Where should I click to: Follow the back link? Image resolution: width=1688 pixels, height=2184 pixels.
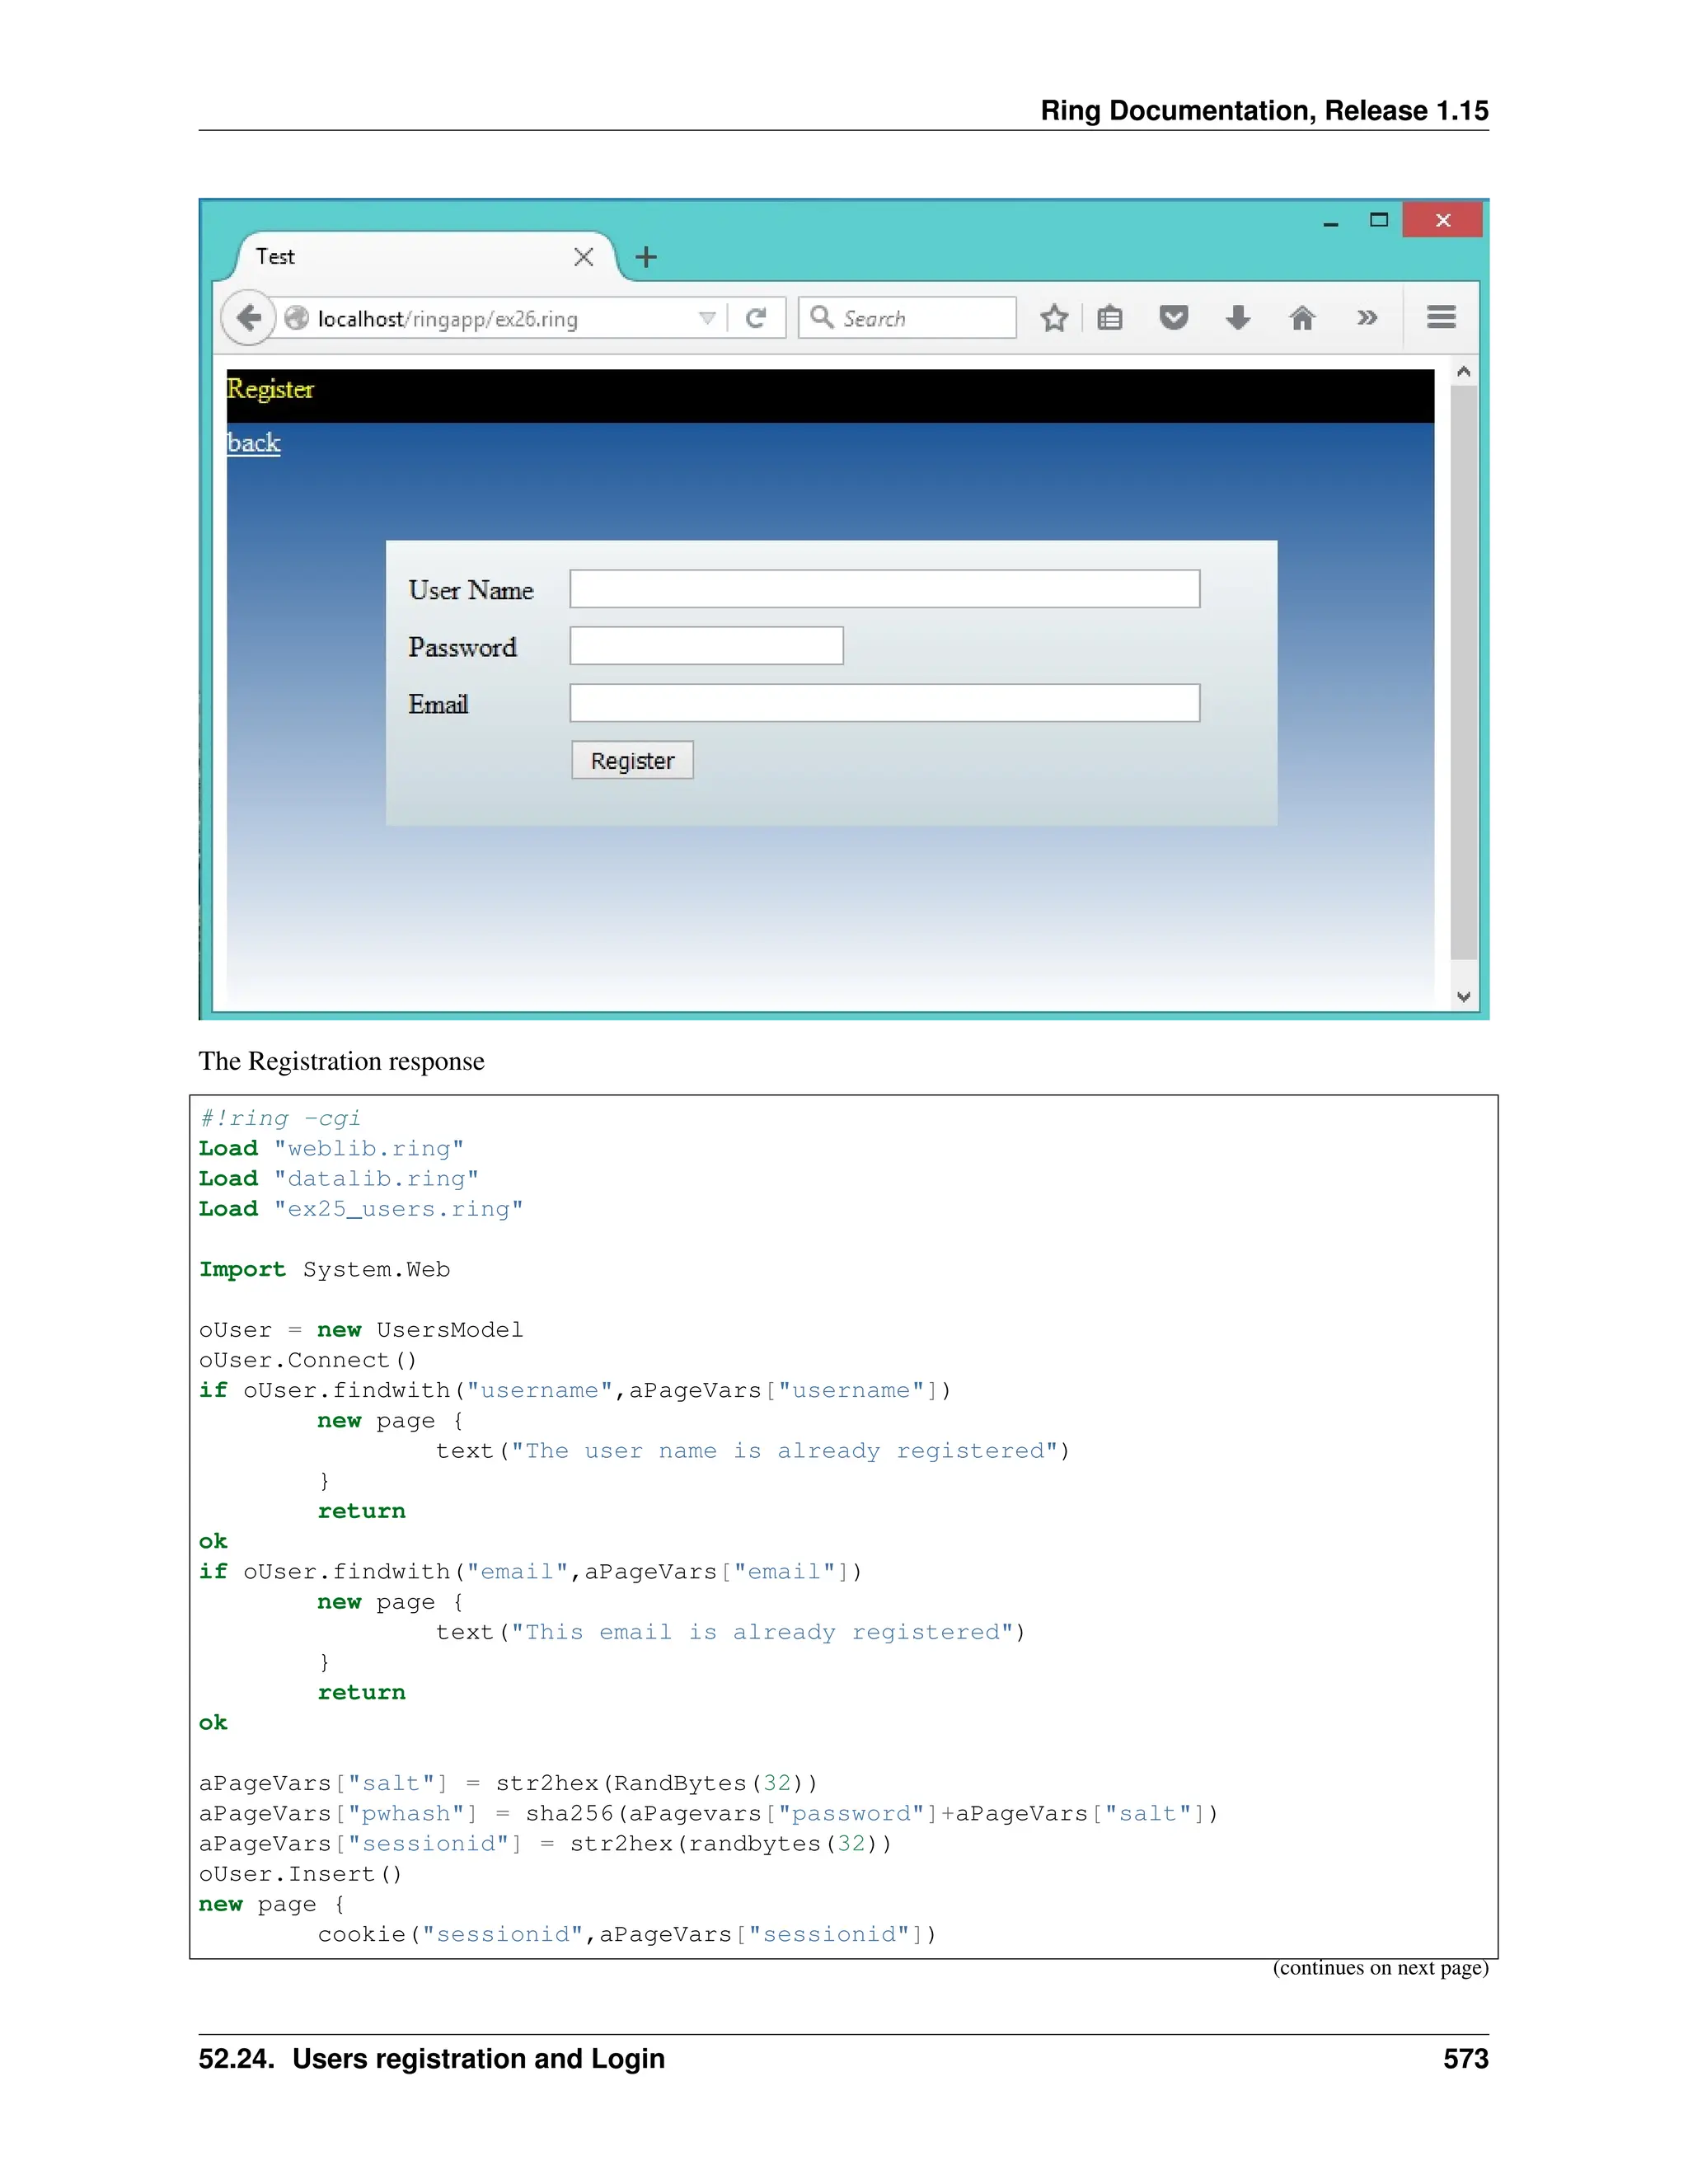(x=254, y=443)
